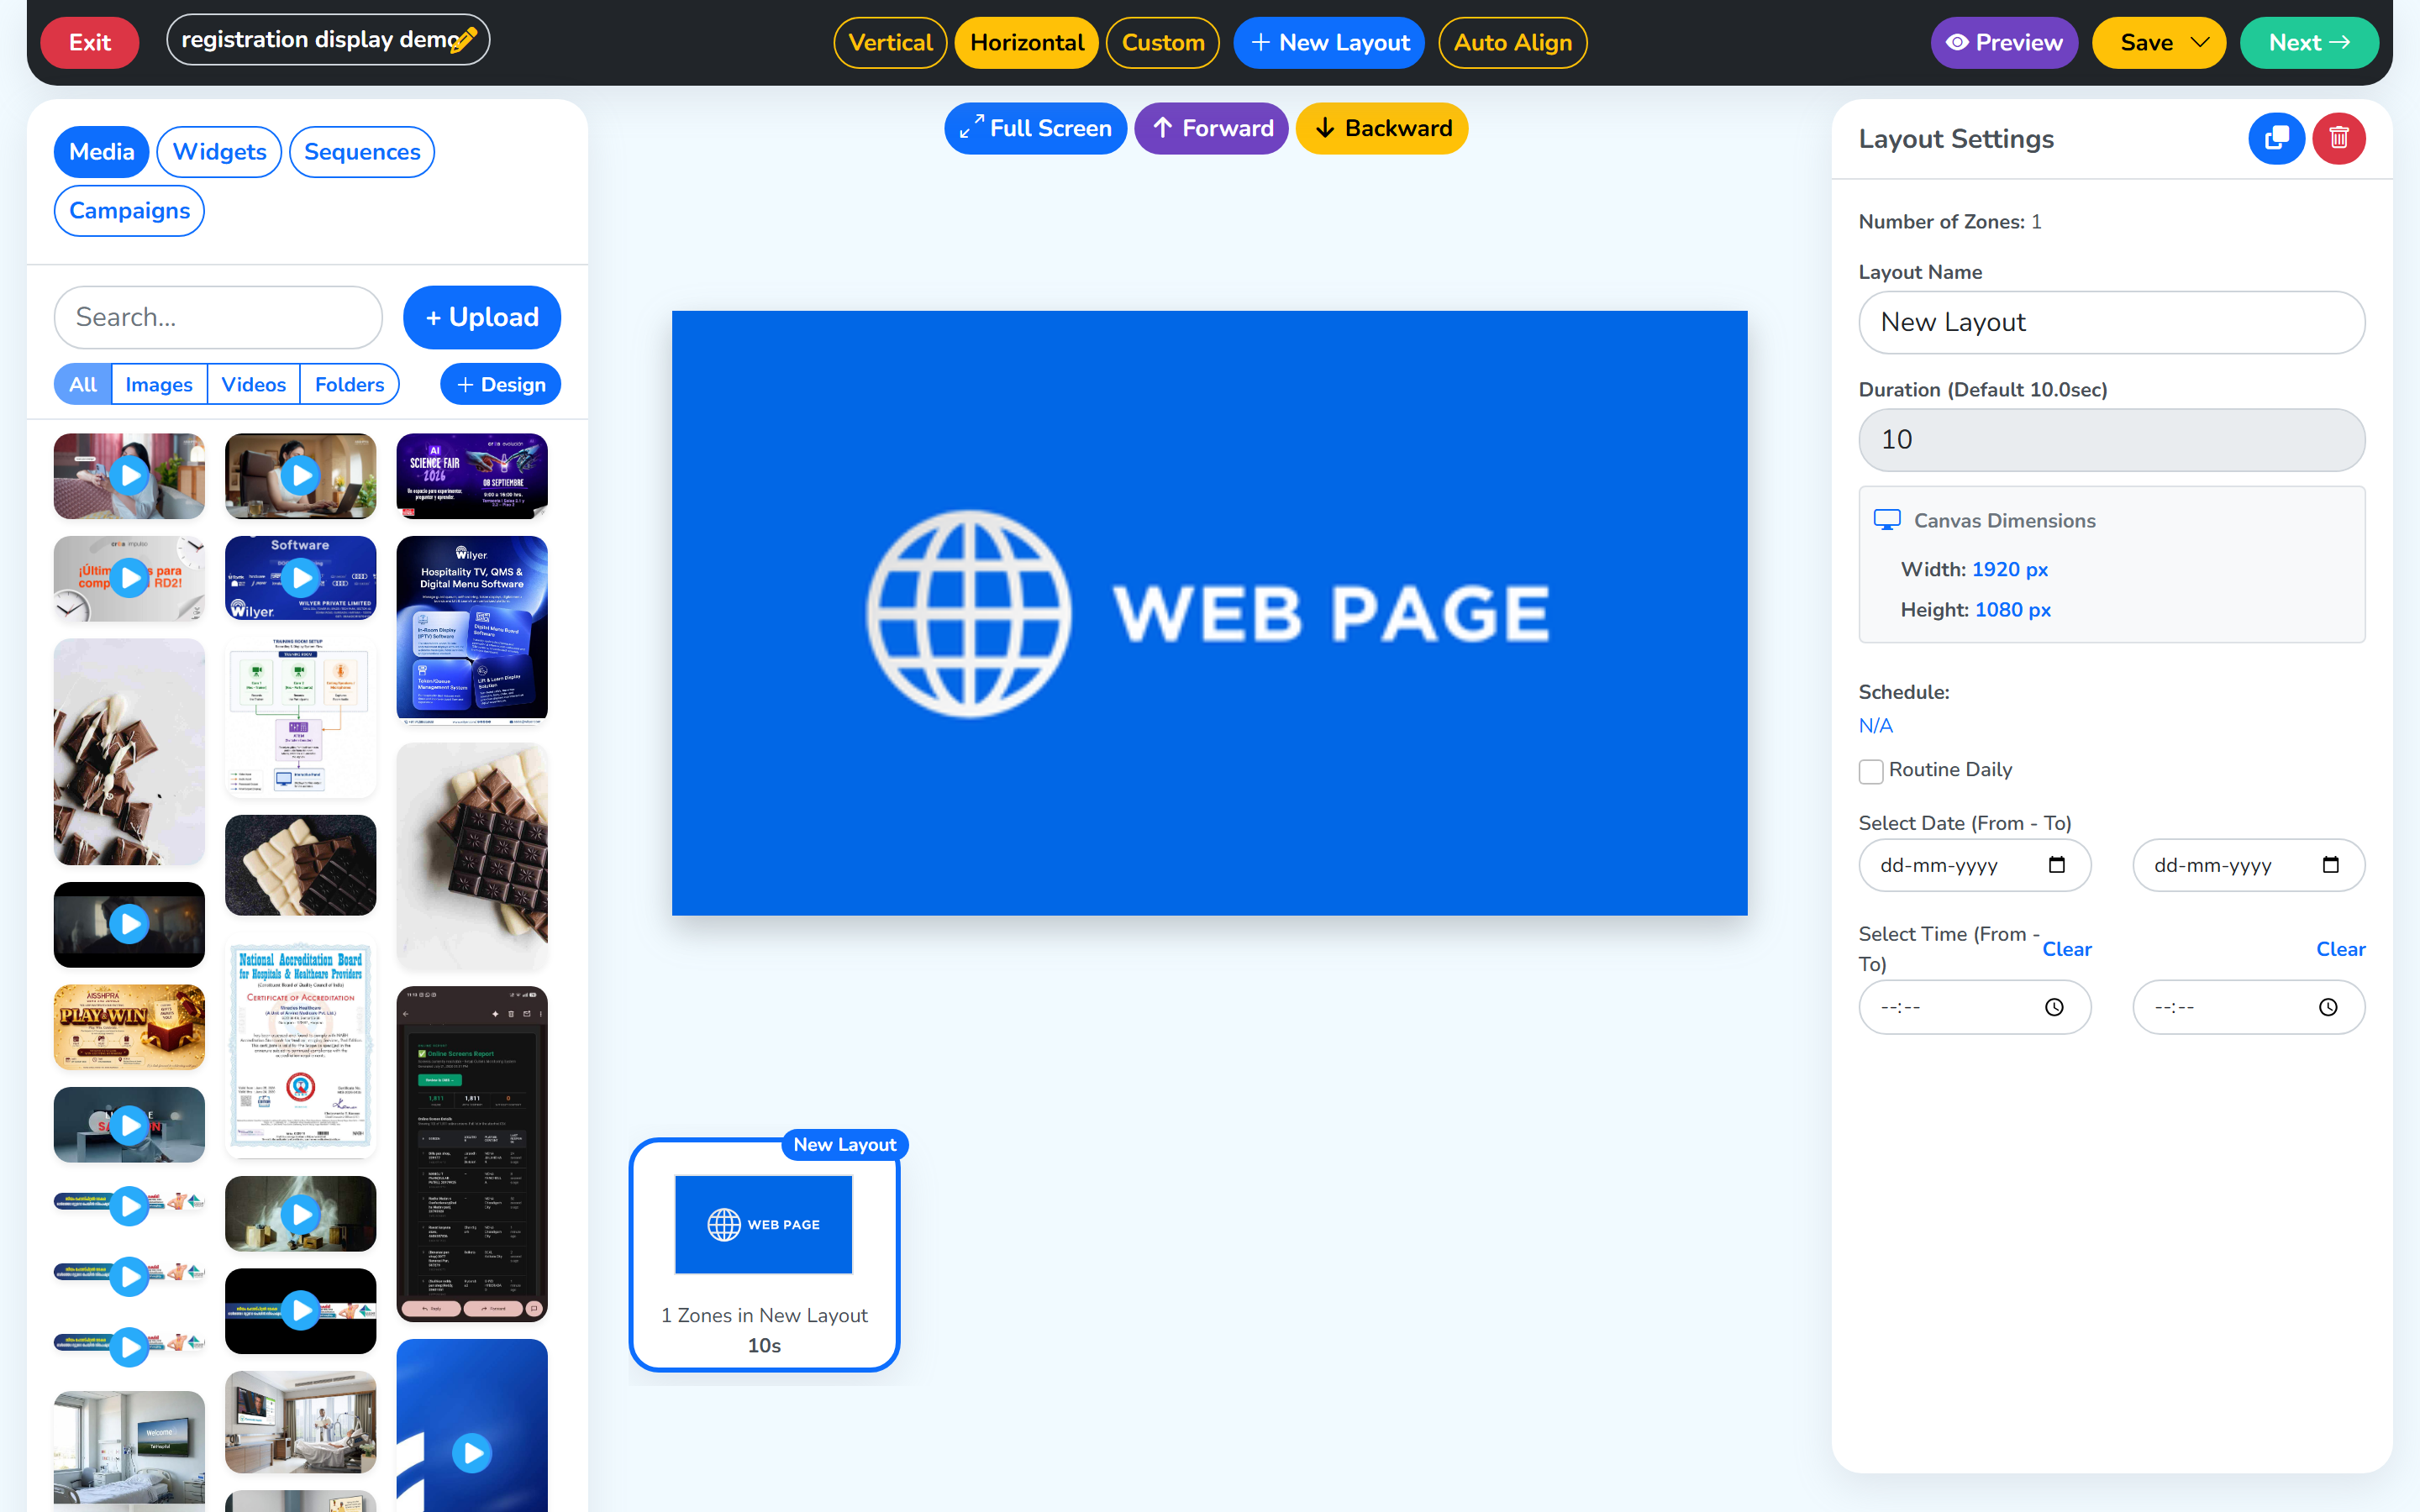
Task: Play the smoky room video thumbnail
Action: (x=300, y=1214)
